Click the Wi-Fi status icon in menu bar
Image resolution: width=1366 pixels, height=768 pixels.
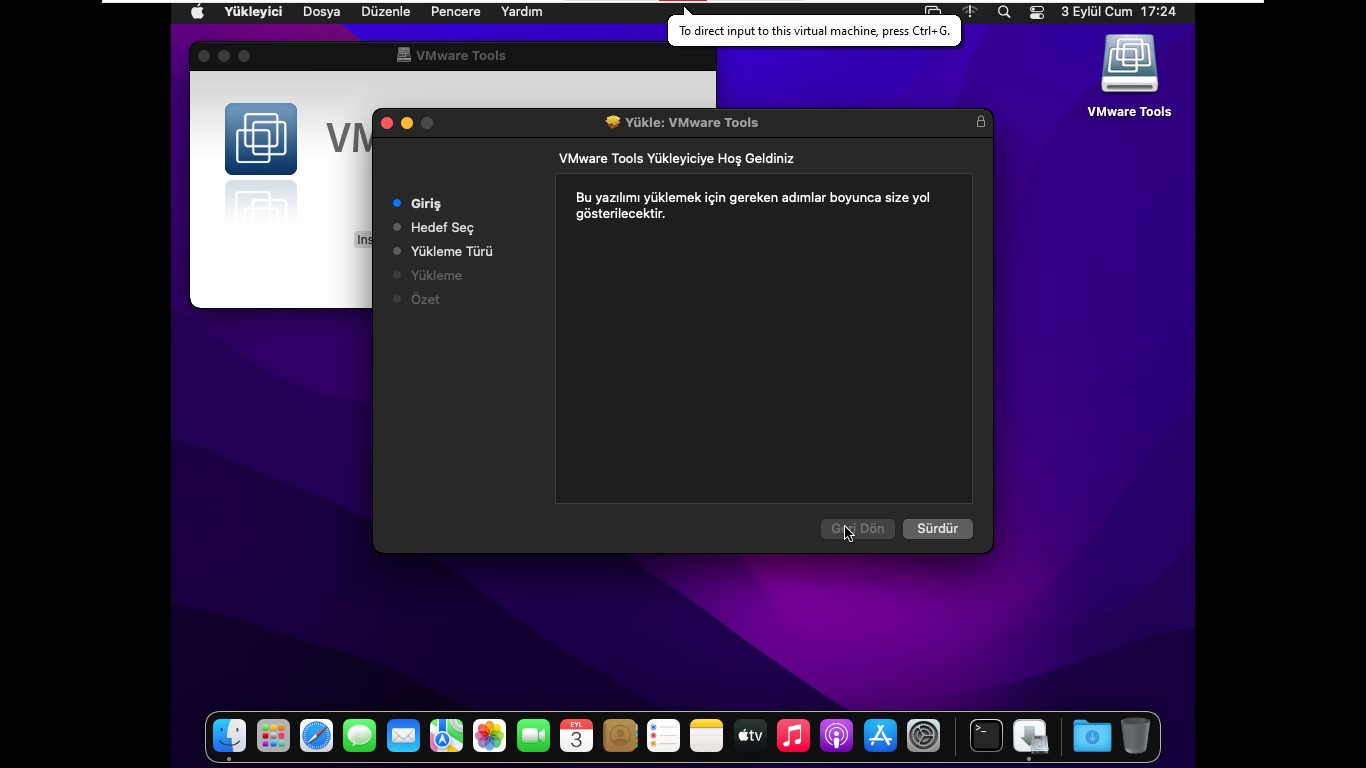(969, 12)
